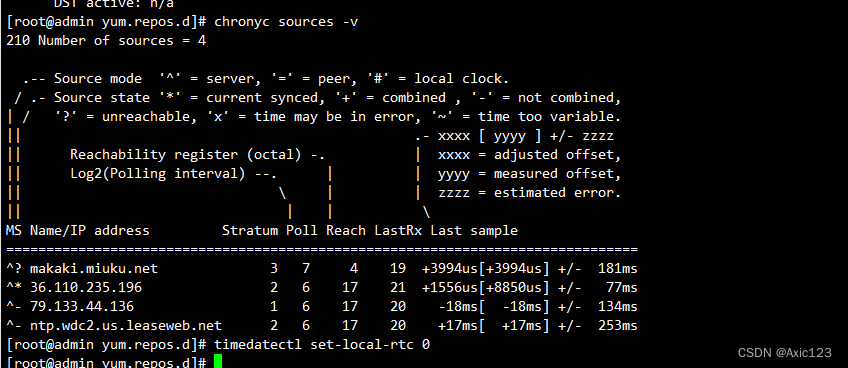The image size is (848, 368).
Task: Click the 'chronyc sources -v' command text
Action: click(286, 22)
